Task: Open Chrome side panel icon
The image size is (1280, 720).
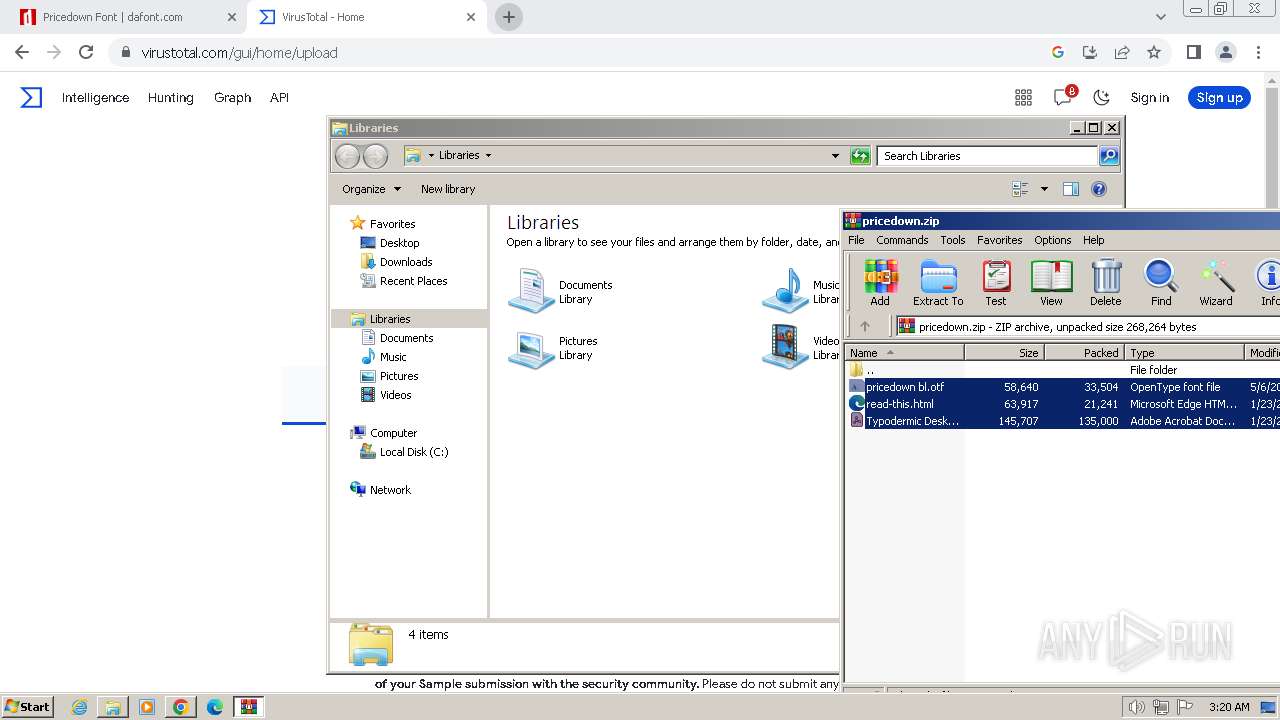Action: click(x=1193, y=52)
